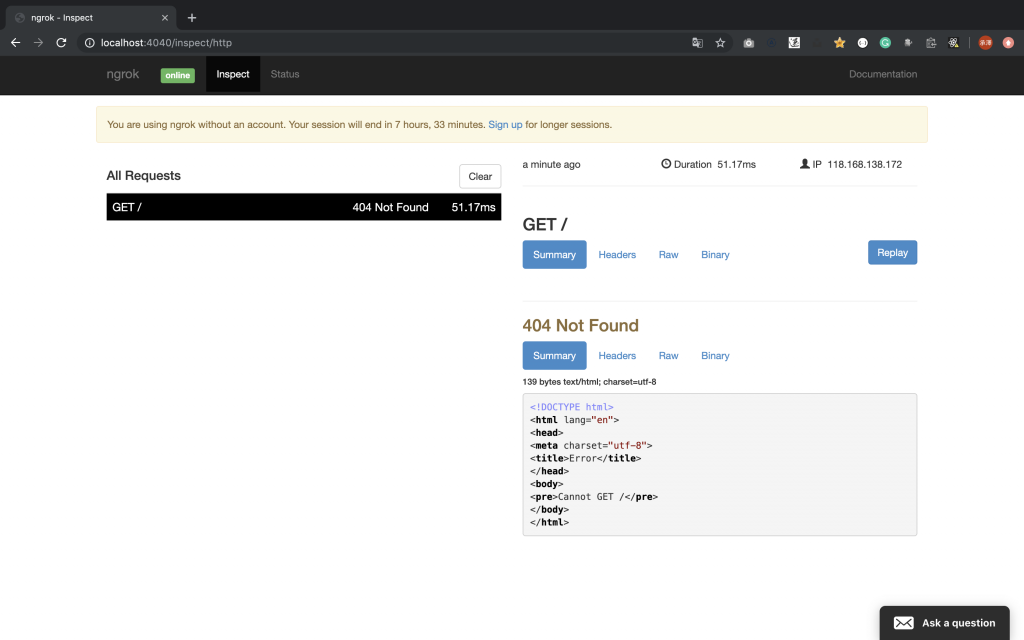Click the white circle brackets extension icon
The height and width of the screenshot is (640, 1024).
coord(863,42)
